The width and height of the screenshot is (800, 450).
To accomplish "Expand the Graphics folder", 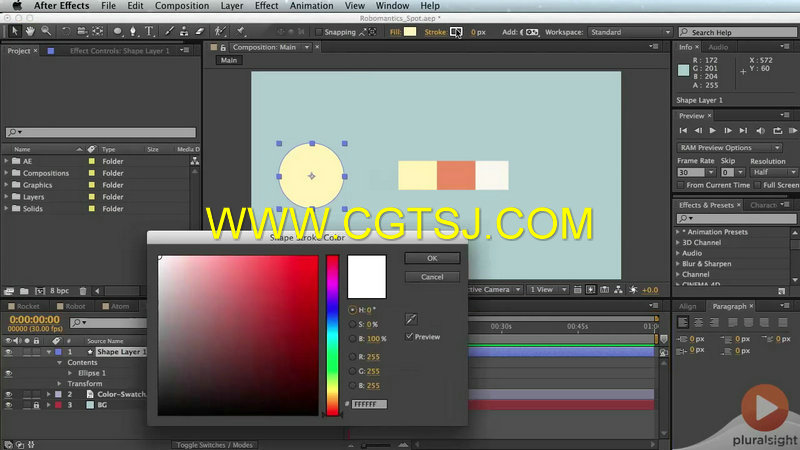I will point(6,185).
